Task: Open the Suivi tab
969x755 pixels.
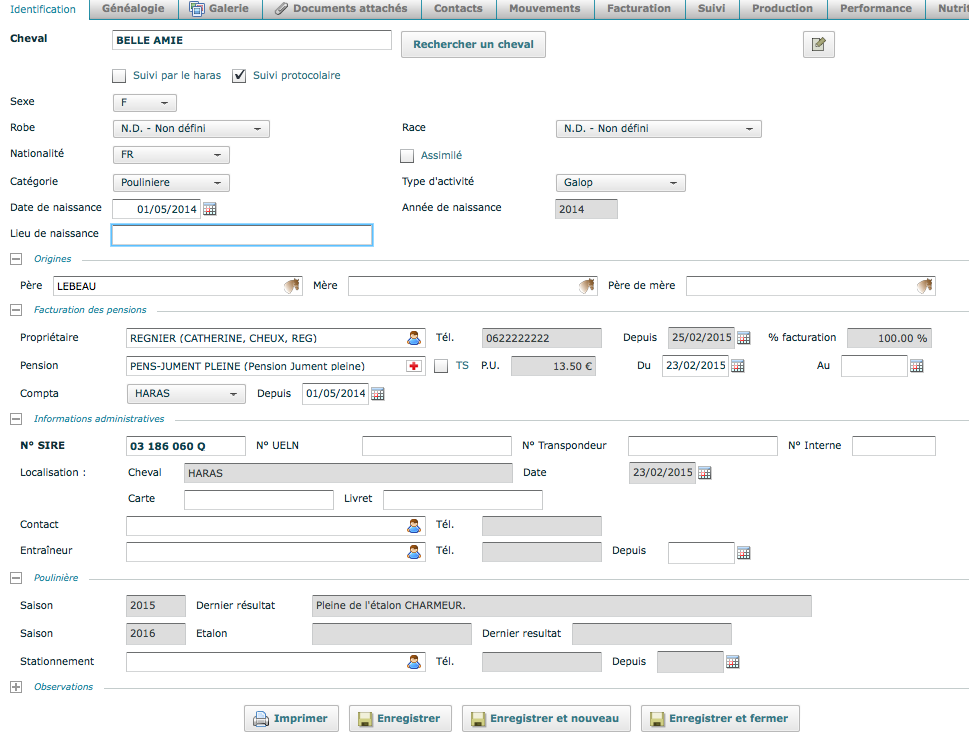Action: pos(712,9)
